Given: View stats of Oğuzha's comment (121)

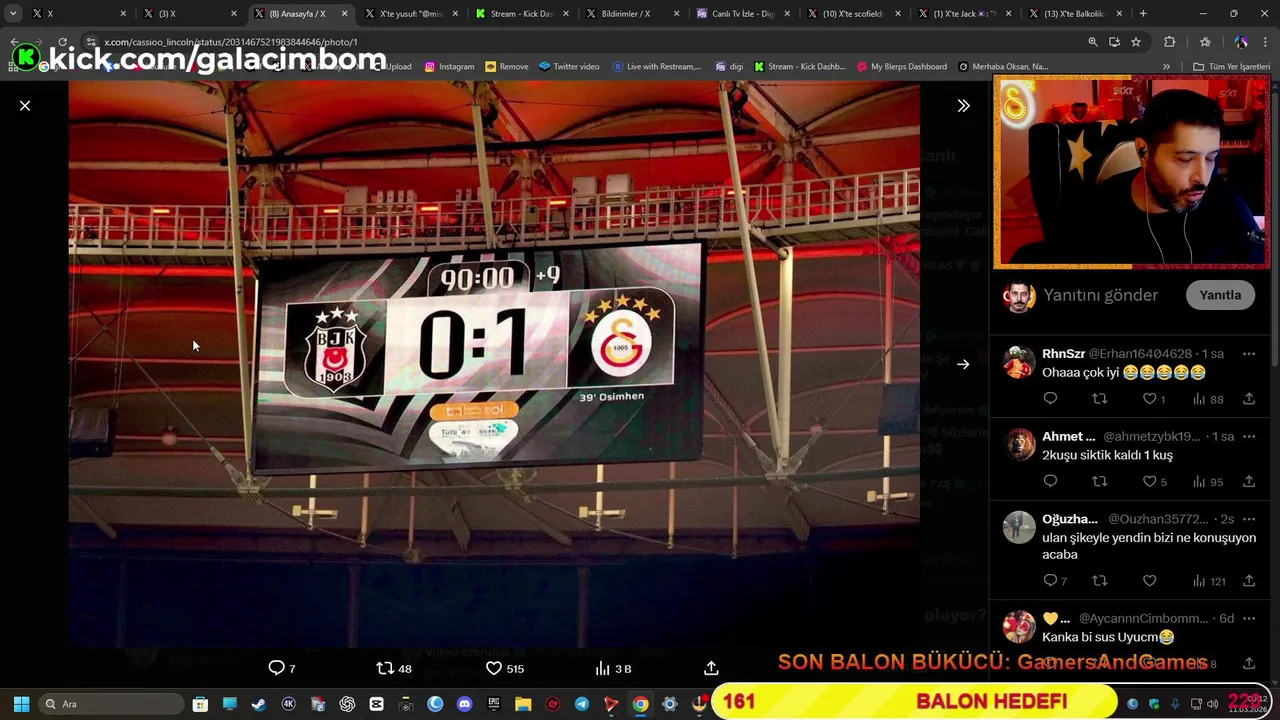Looking at the screenshot, I should (1209, 581).
